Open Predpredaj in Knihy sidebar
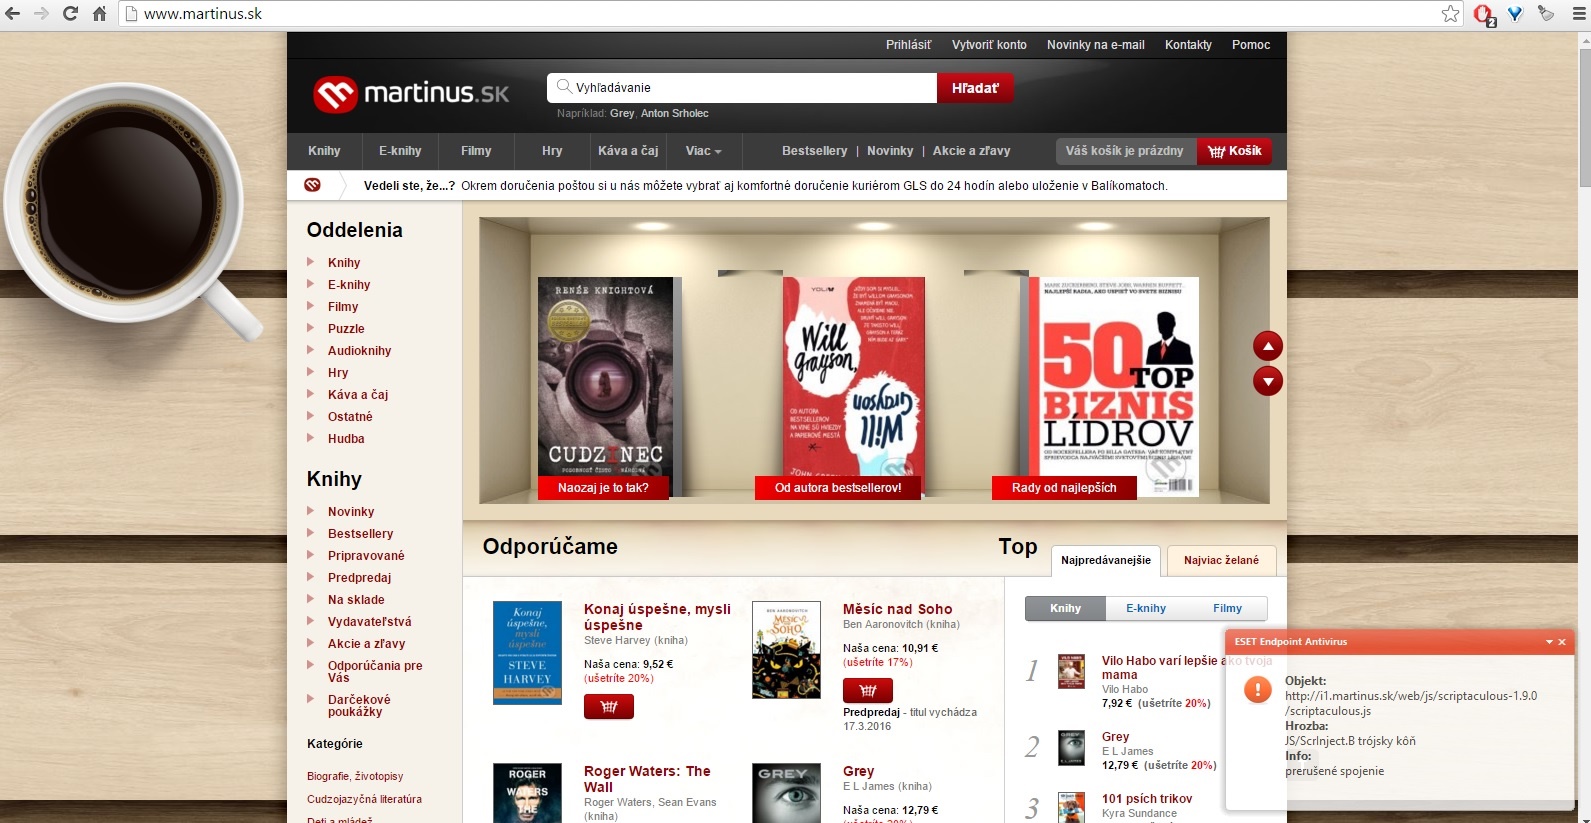 [359, 578]
